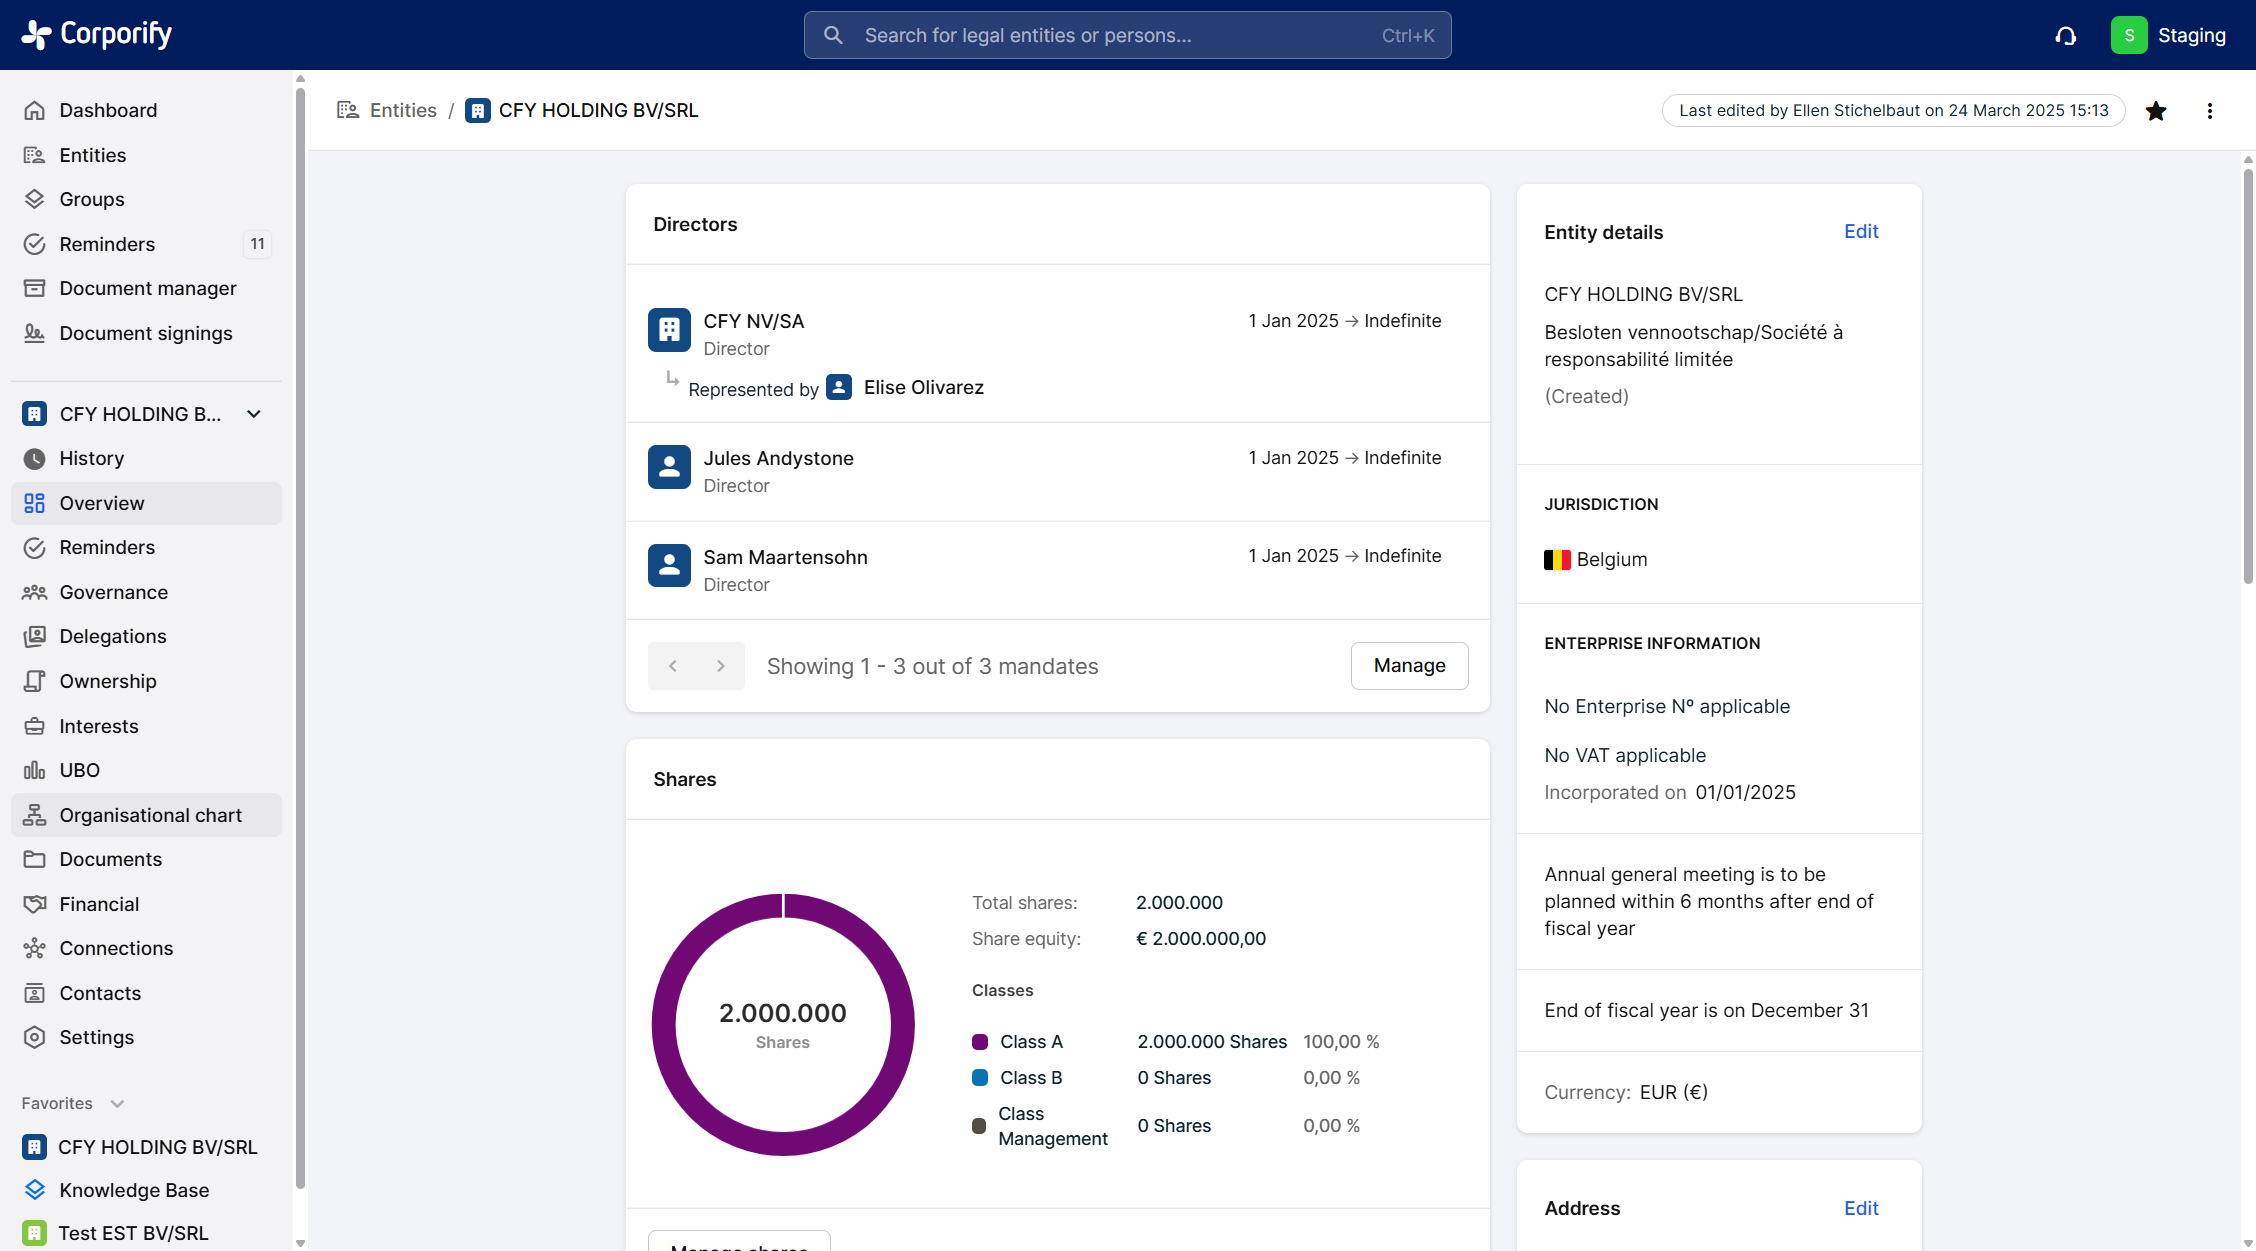
Task: Click Edit link for Address
Action: pos(1861,1208)
